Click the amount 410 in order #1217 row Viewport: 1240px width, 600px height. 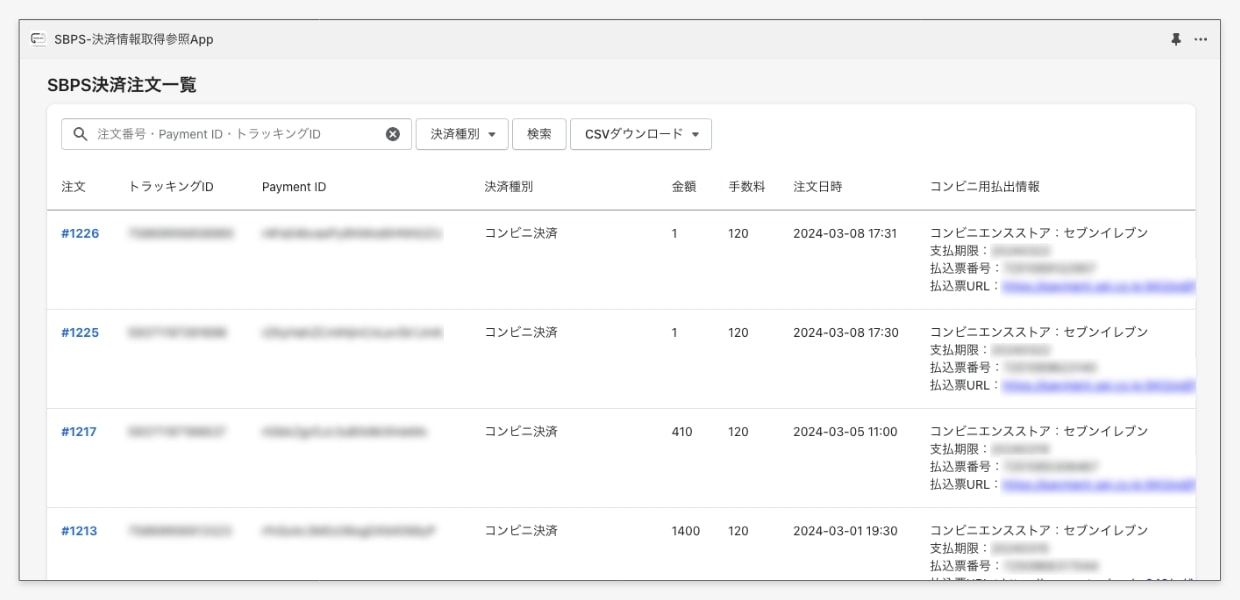click(682, 432)
